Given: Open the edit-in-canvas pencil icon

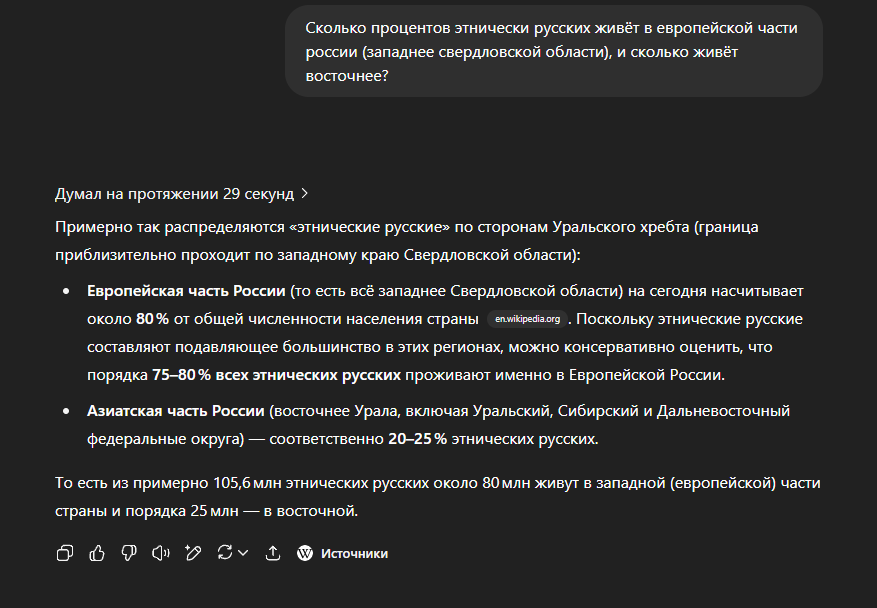Looking at the screenshot, I should (193, 553).
